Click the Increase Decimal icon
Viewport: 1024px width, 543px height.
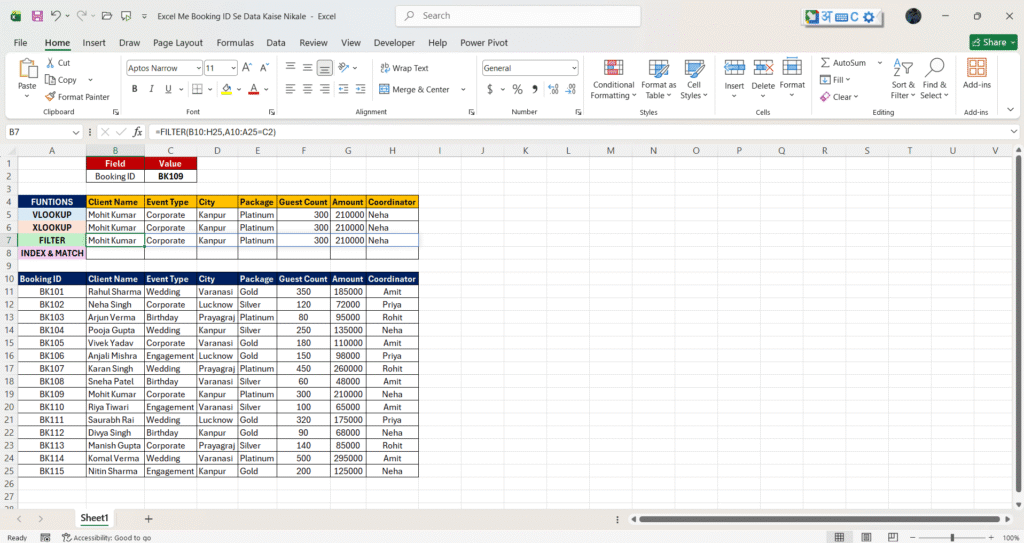point(553,89)
